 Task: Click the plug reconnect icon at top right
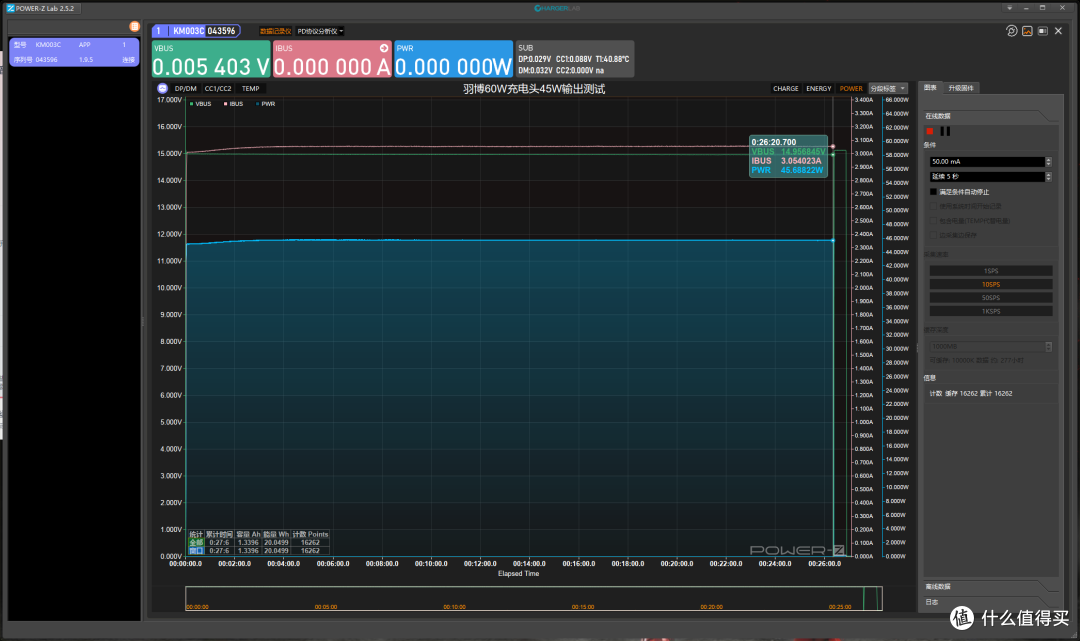[1011, 31]
